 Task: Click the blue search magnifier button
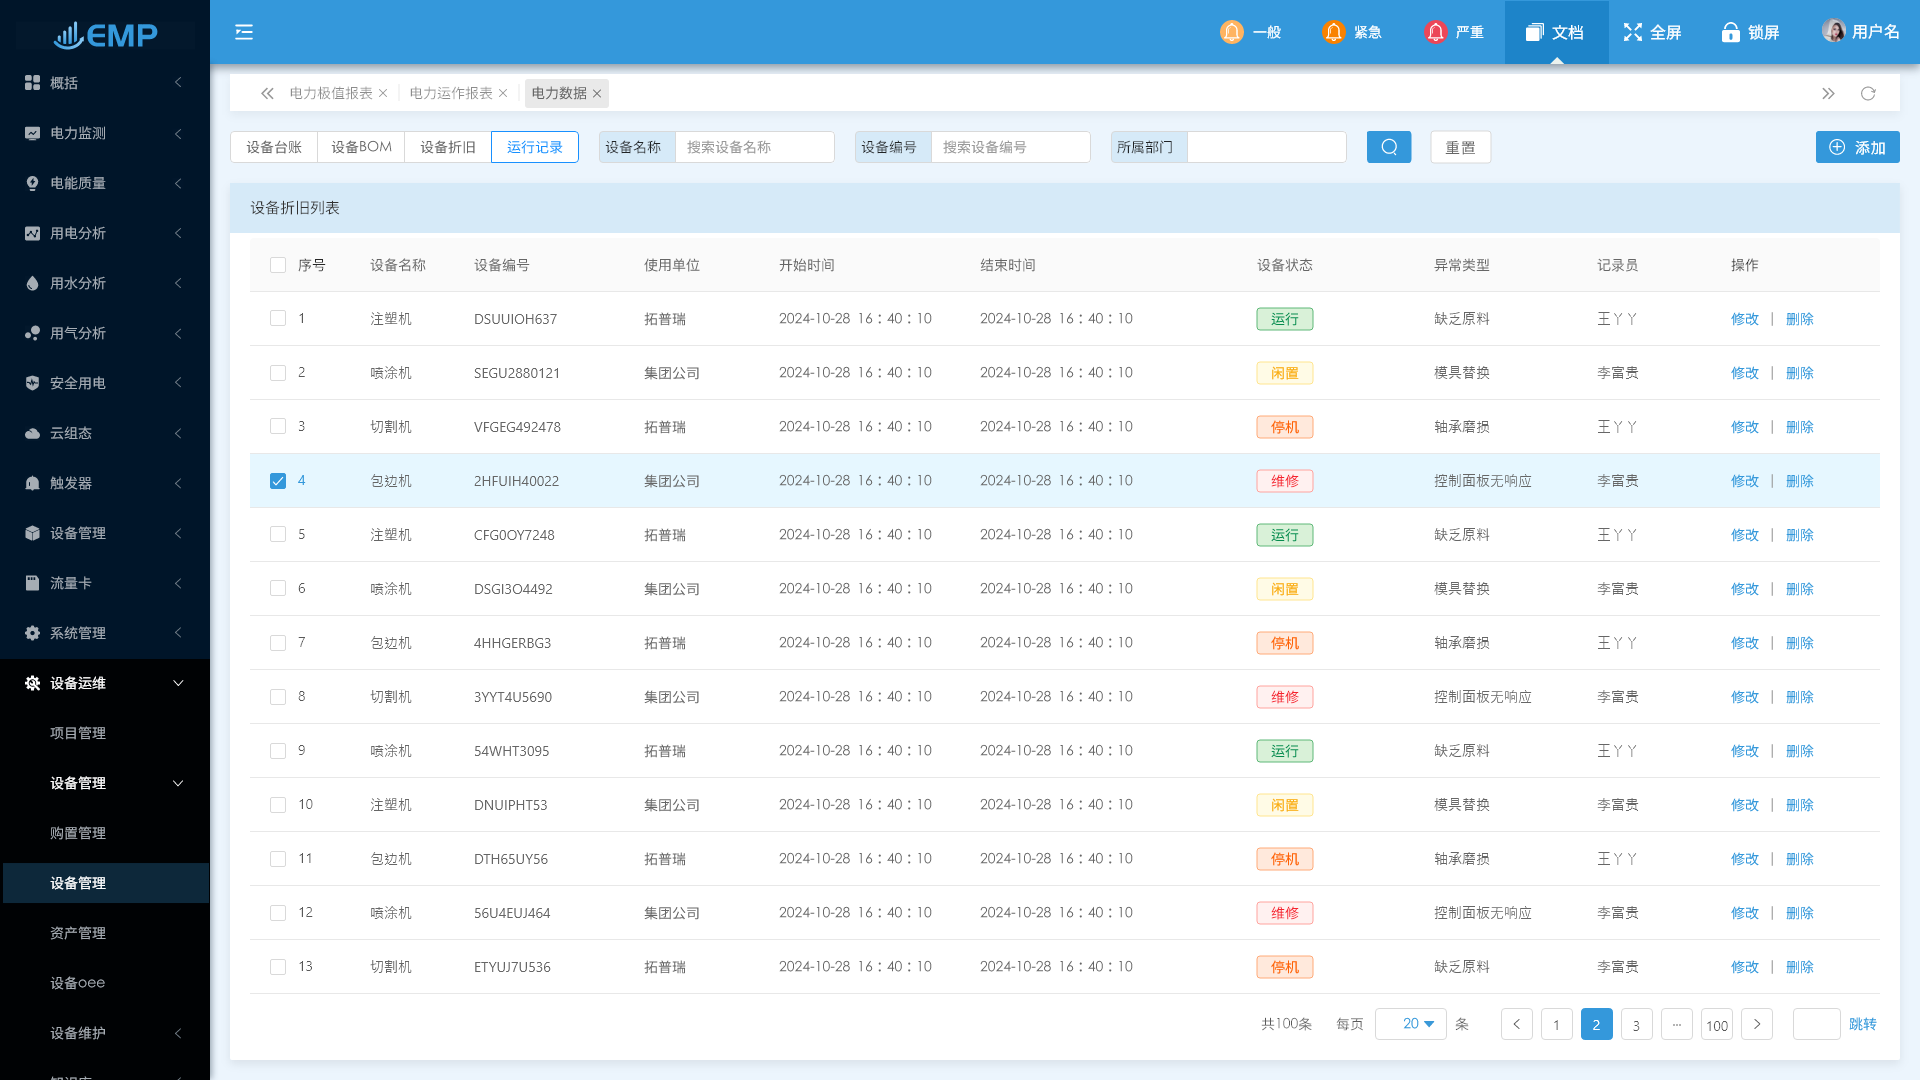point(1389,147)
